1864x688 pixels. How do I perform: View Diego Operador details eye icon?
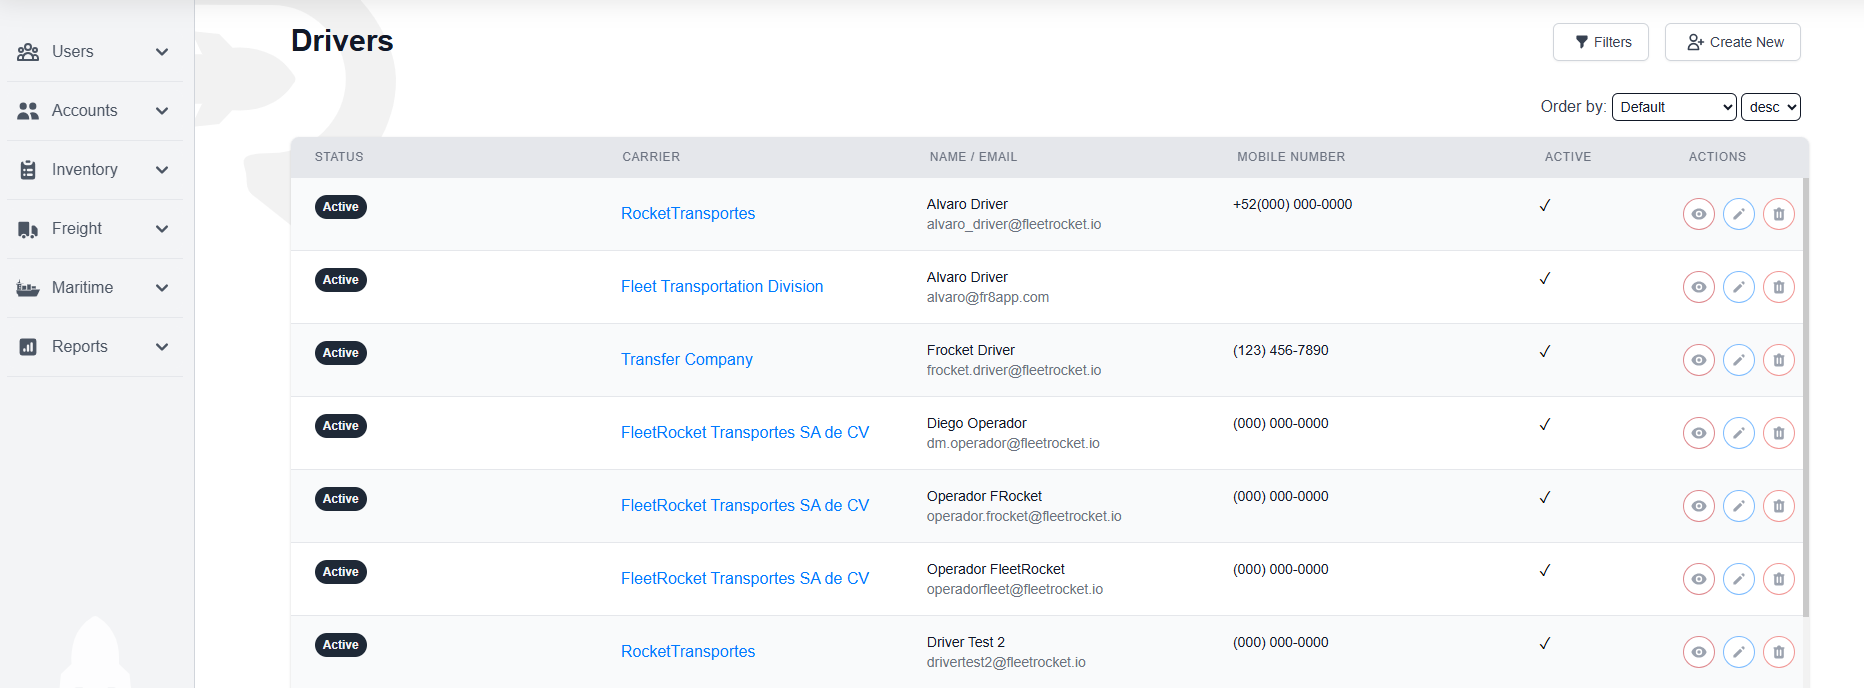pyautogui.click(x=1698, y=433)
